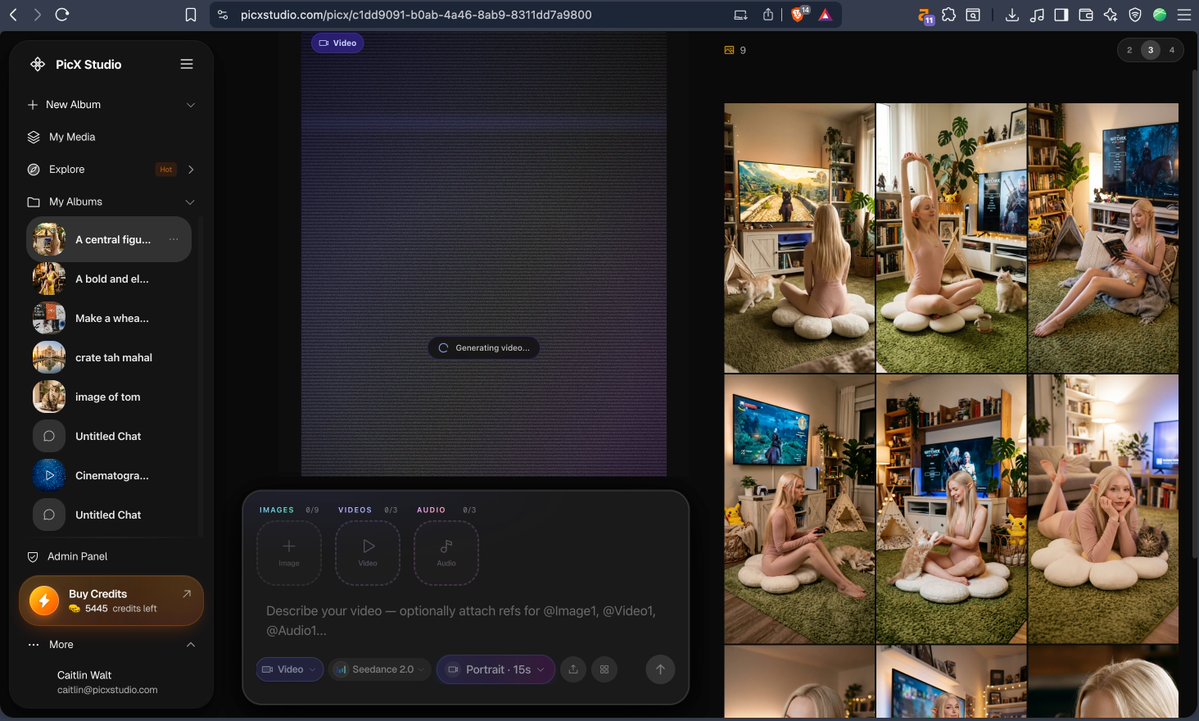
Task: Click the upload icon in the prompt bar
Action: pyautogui.click(x=573, y=669)
